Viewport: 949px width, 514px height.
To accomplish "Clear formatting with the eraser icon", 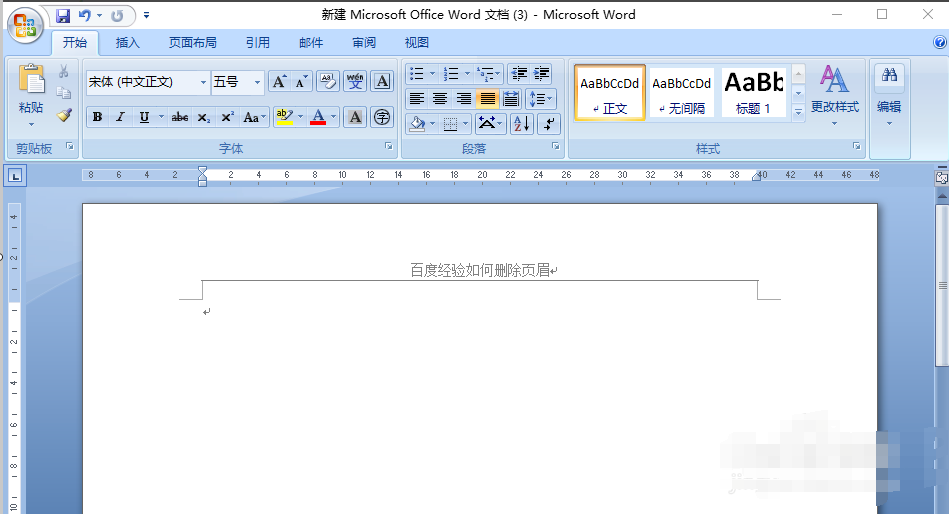I will (x=328, y=82).
